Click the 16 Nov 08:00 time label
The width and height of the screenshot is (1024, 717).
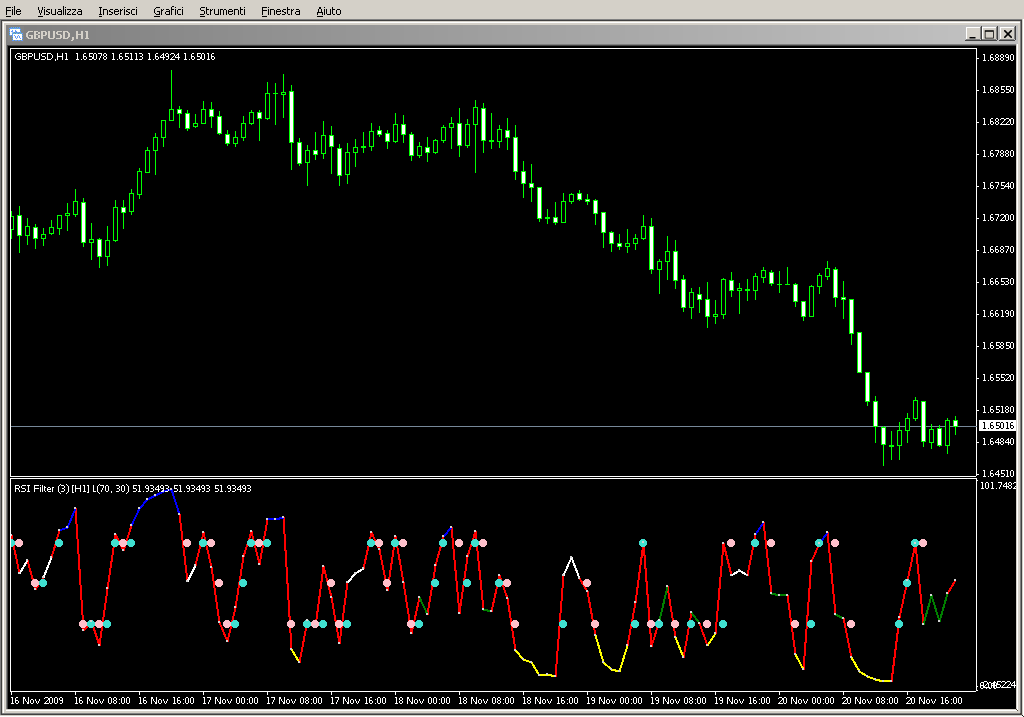click(x=102, y=701)
